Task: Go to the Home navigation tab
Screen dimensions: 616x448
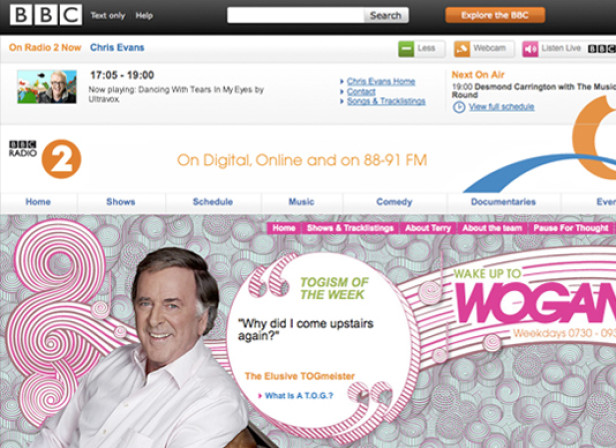Action: pyautogui.click(x=38, y=202)
